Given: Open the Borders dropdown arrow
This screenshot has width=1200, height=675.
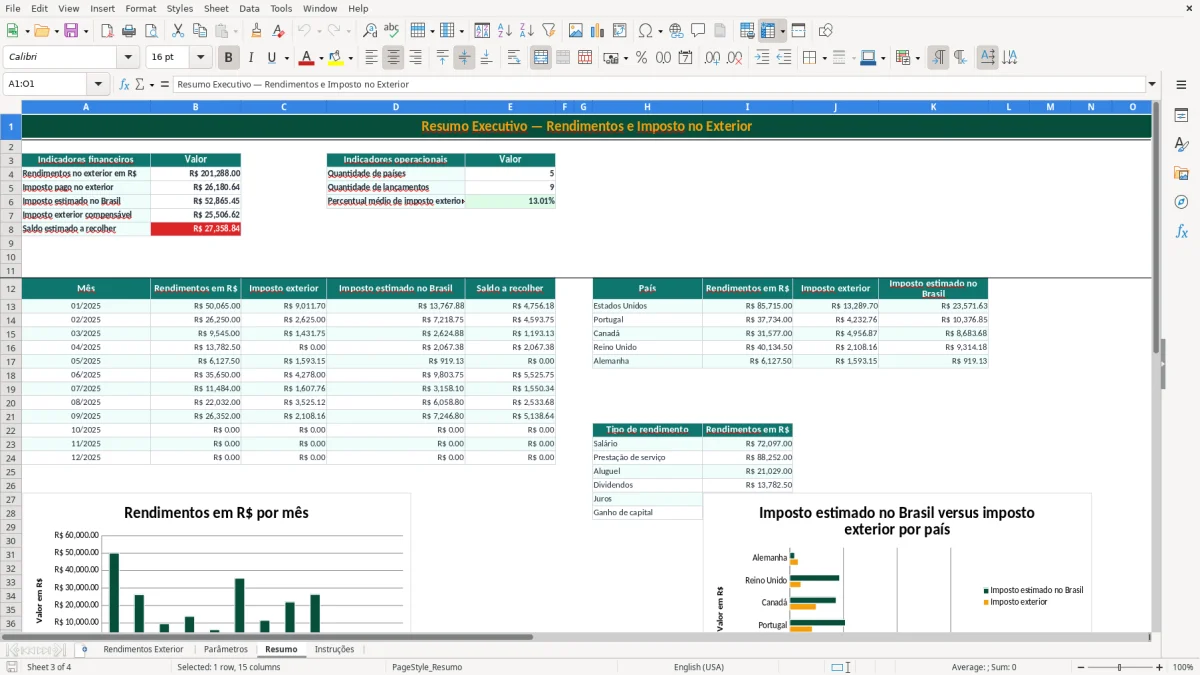Looking at the screenshot, I should pyautogui.click(x=825, y=58).
